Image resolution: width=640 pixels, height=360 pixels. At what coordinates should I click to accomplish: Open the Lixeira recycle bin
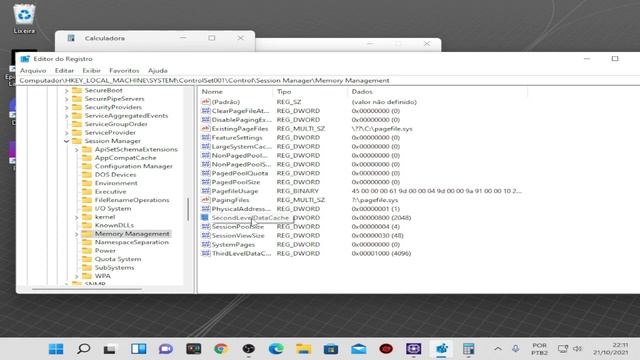[24, 18]
